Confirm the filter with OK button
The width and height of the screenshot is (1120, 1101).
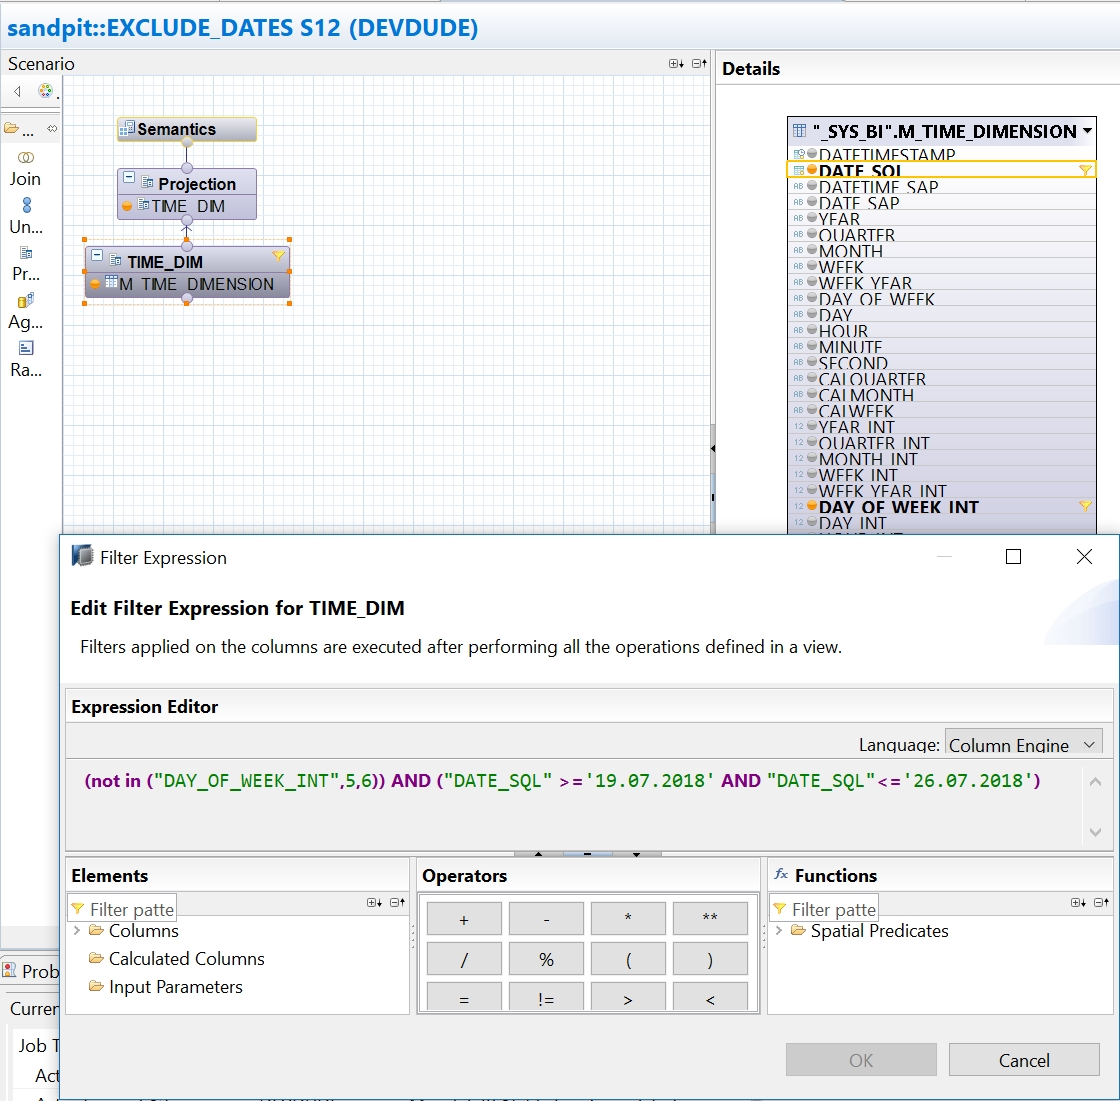coord(861,1060)
